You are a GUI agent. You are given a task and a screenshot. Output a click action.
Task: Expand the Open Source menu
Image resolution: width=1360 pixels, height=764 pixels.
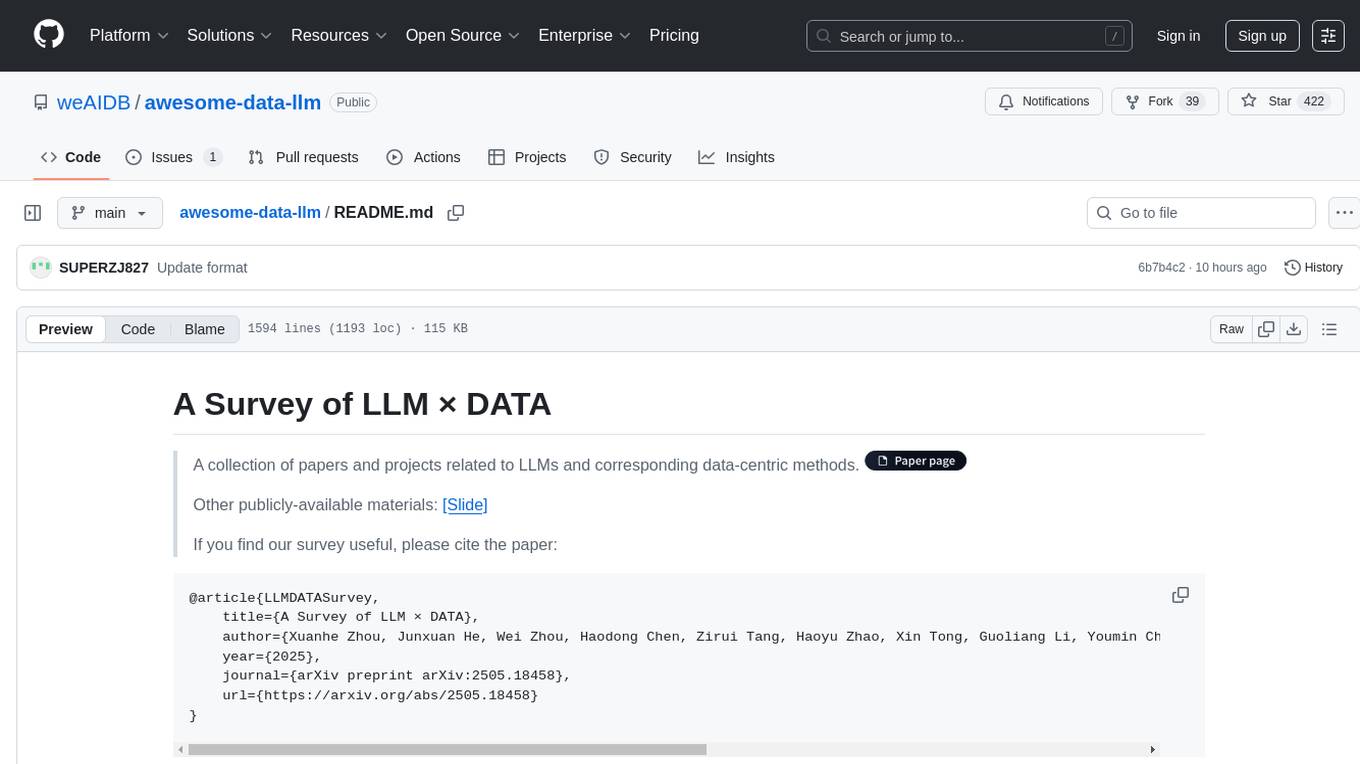(463, 35)
